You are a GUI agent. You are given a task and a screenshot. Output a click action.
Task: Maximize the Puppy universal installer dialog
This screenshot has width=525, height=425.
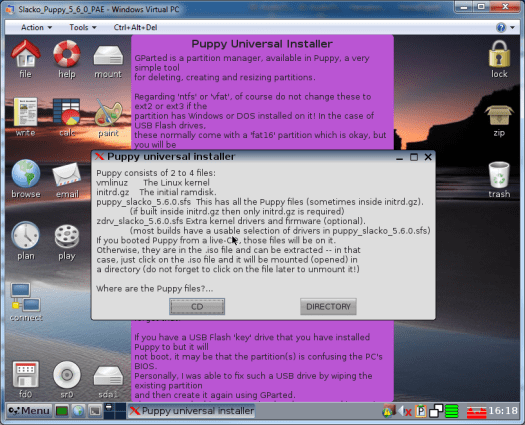pyautogui.click(x=414, y=157)
